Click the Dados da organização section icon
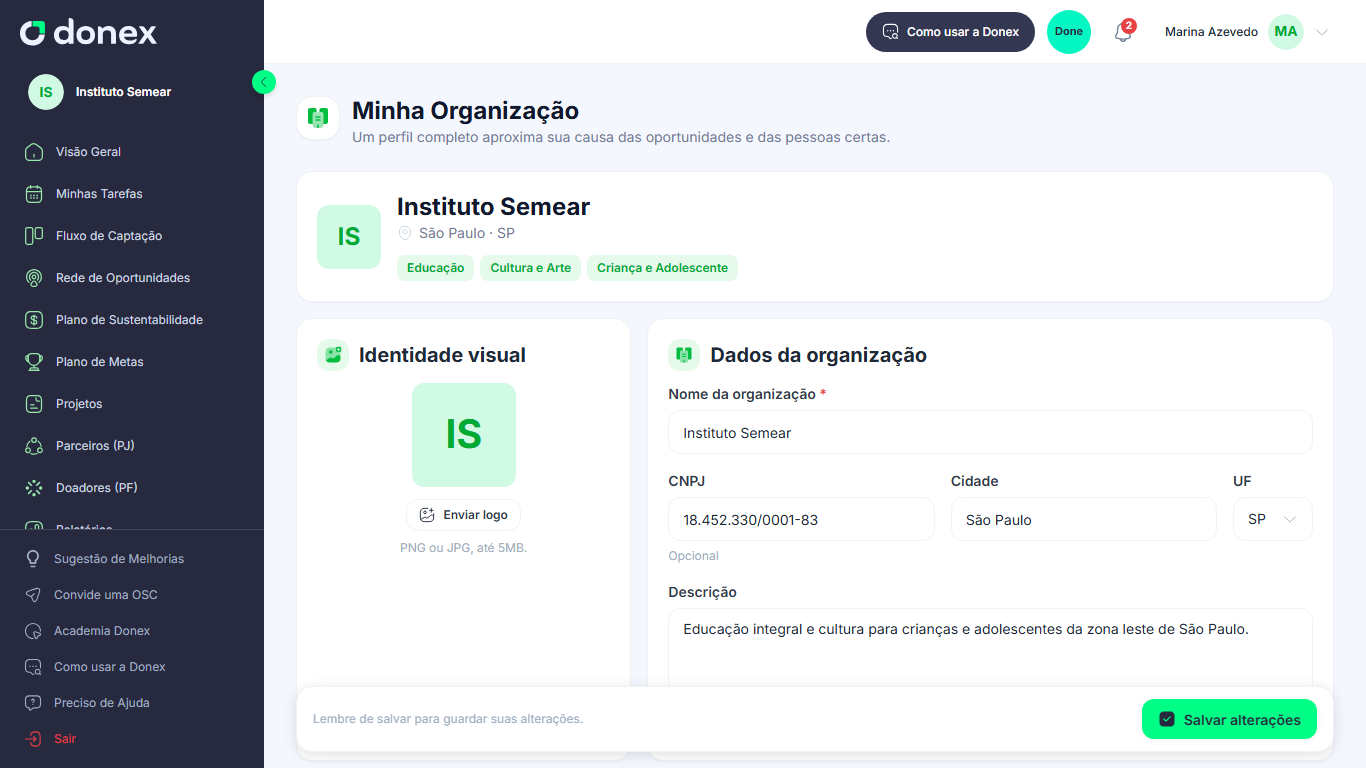Image resolution: width=1366 pixels, height=768 pixels. click(684, 355)
